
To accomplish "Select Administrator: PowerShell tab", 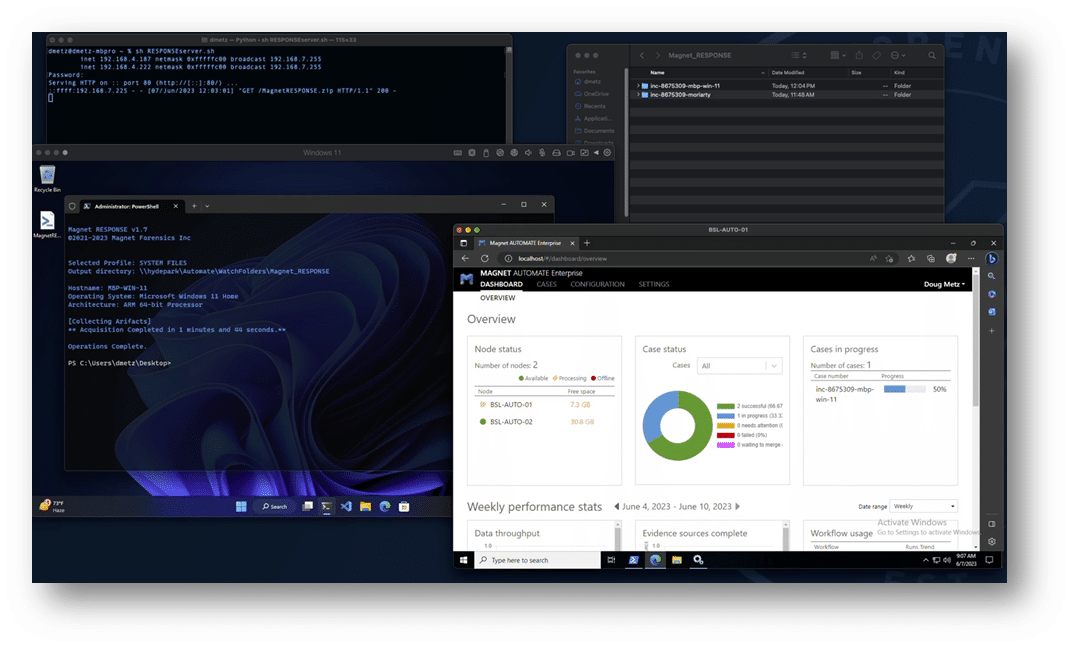I will tap(130, 206).
